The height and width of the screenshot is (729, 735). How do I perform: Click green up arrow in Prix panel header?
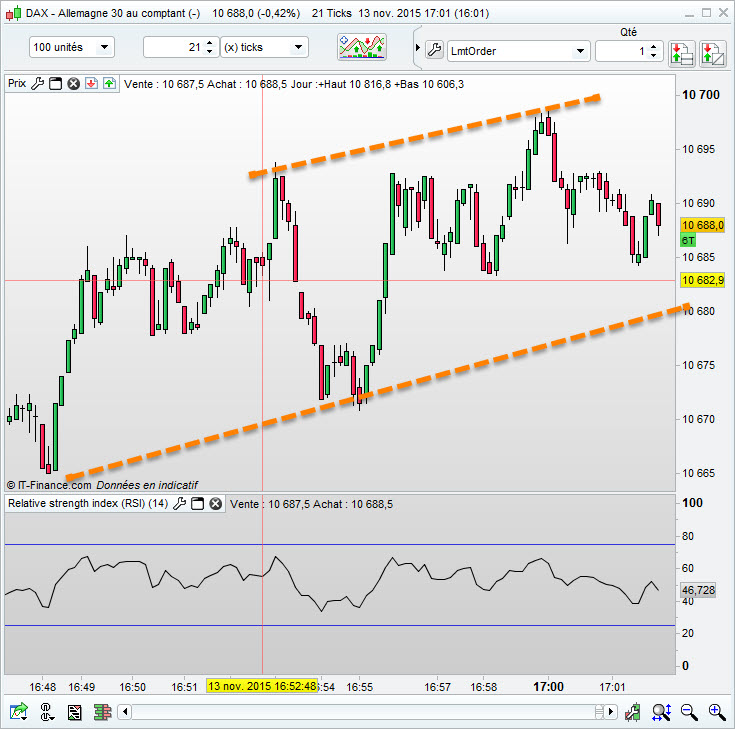109,84
